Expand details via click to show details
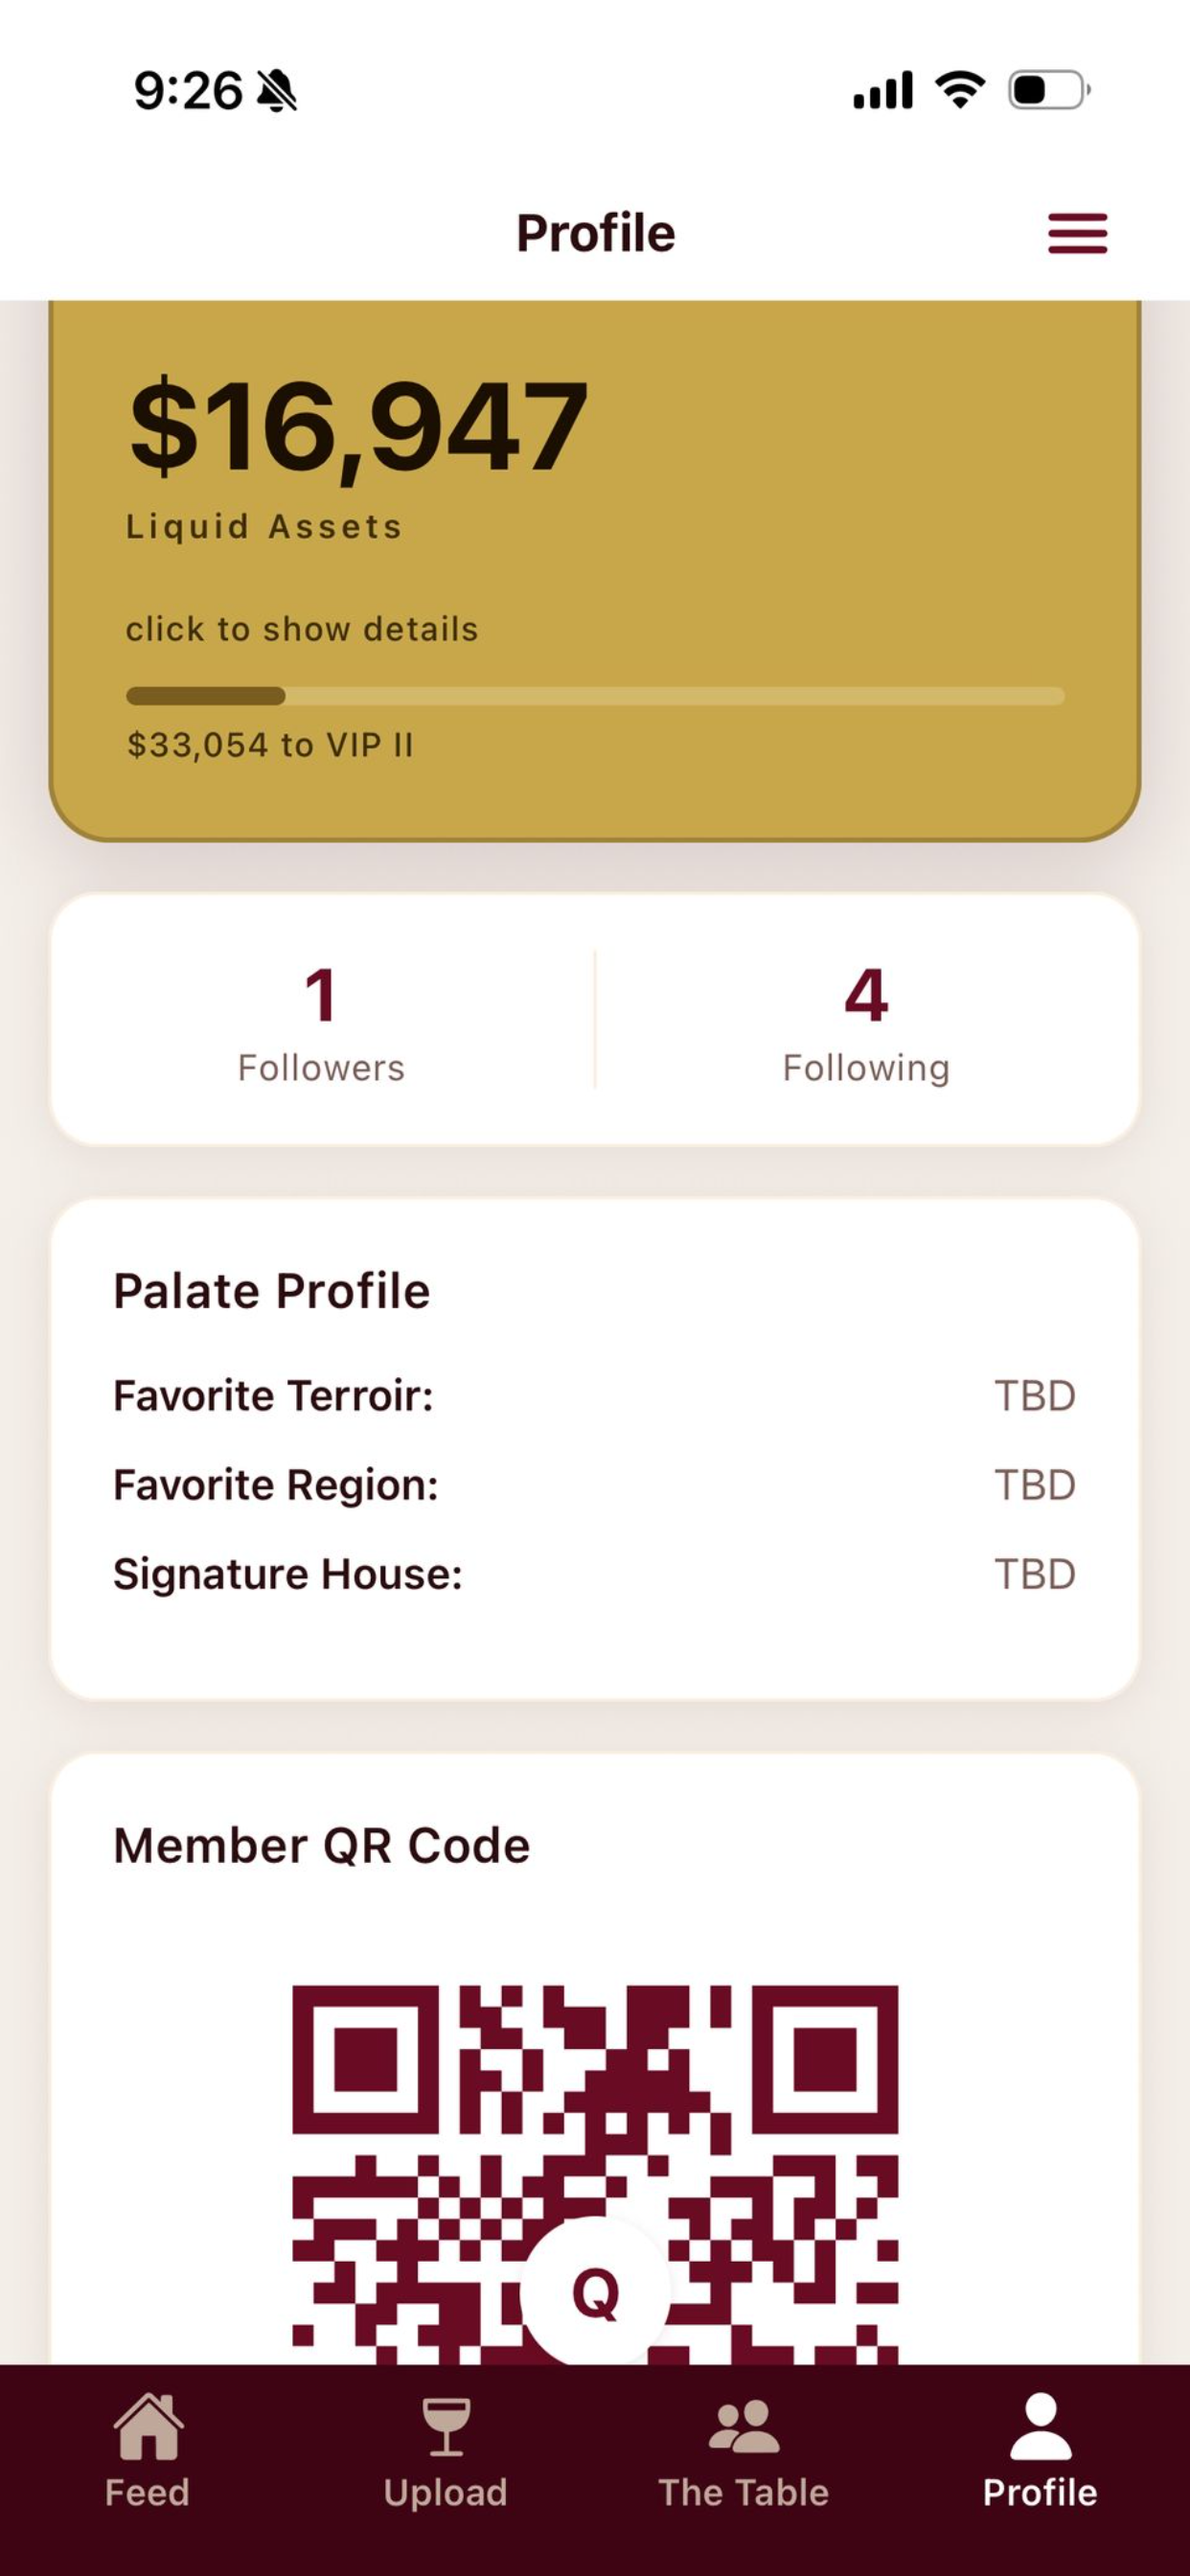1190x2576 pixels. (302, 629)
